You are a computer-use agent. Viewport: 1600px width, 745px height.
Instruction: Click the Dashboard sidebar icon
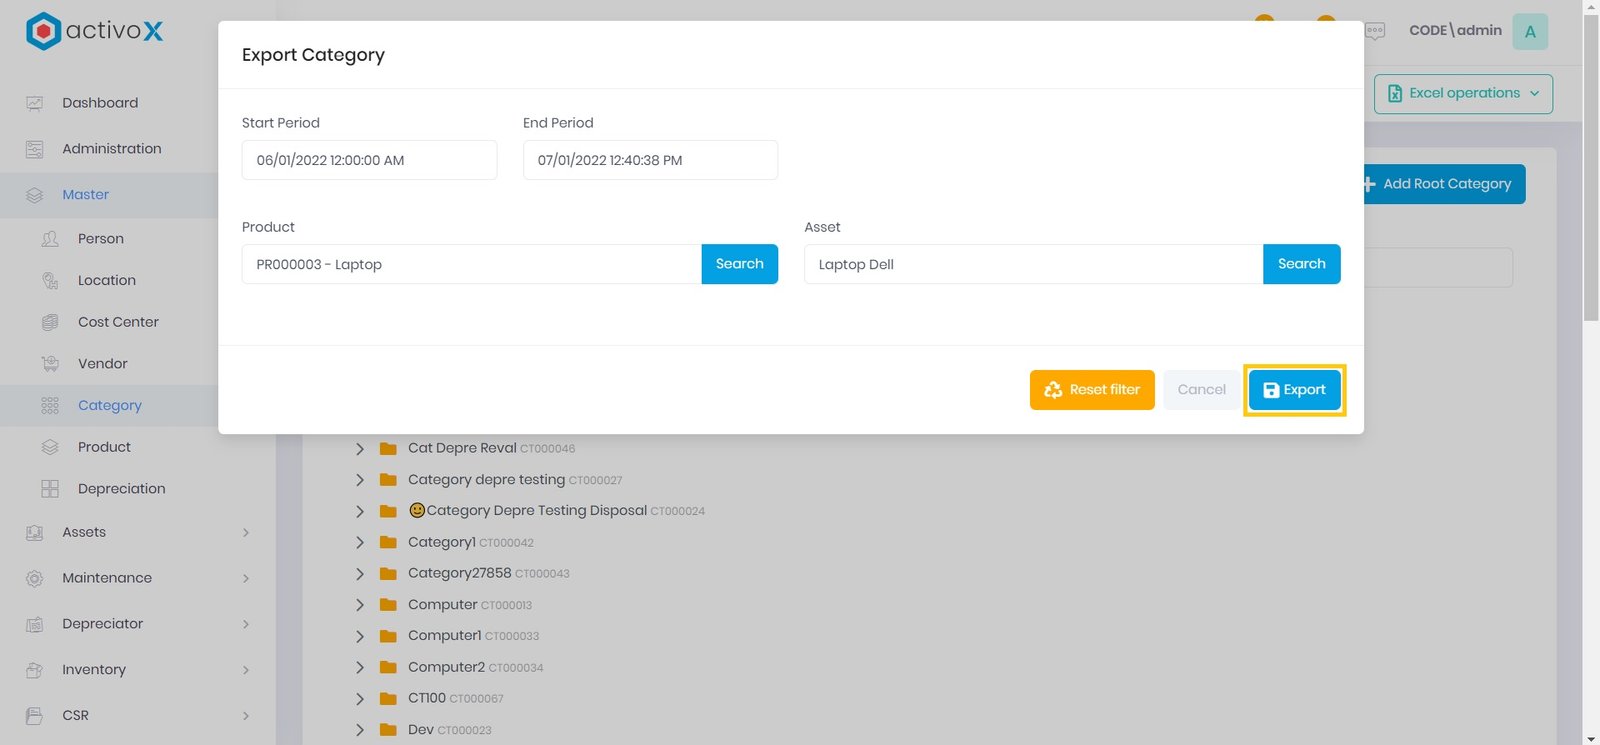(35, 103)
